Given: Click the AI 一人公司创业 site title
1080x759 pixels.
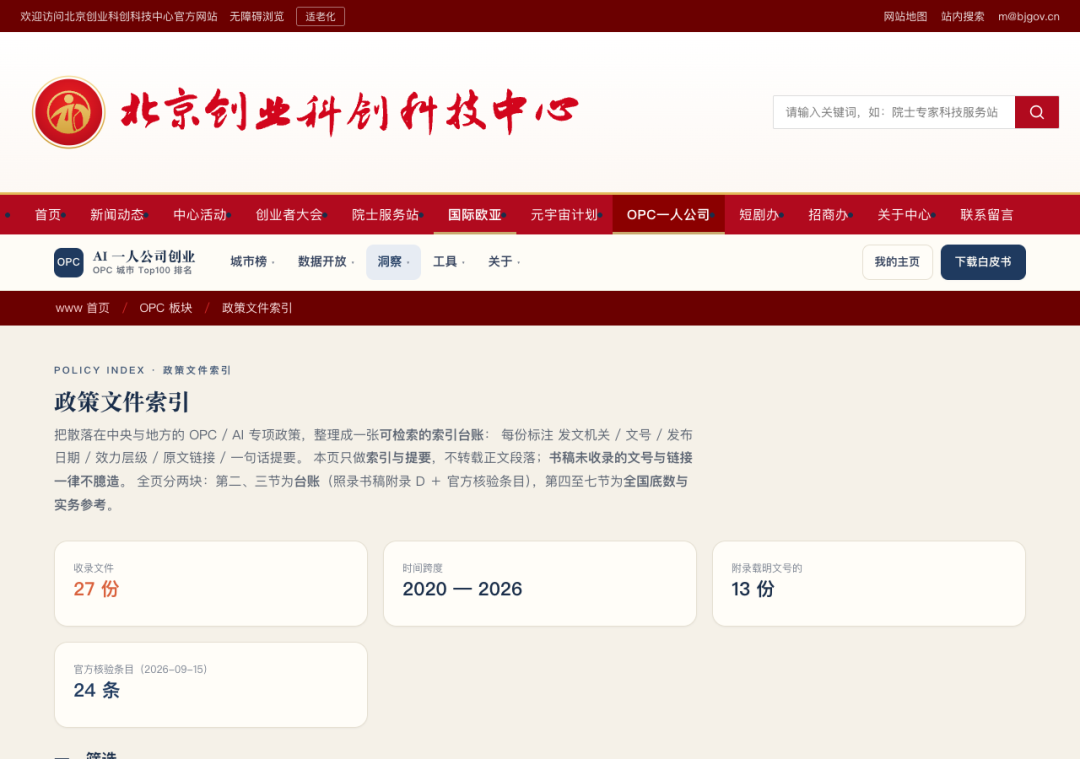Looking at the screenshot, I should coord(144,256).
